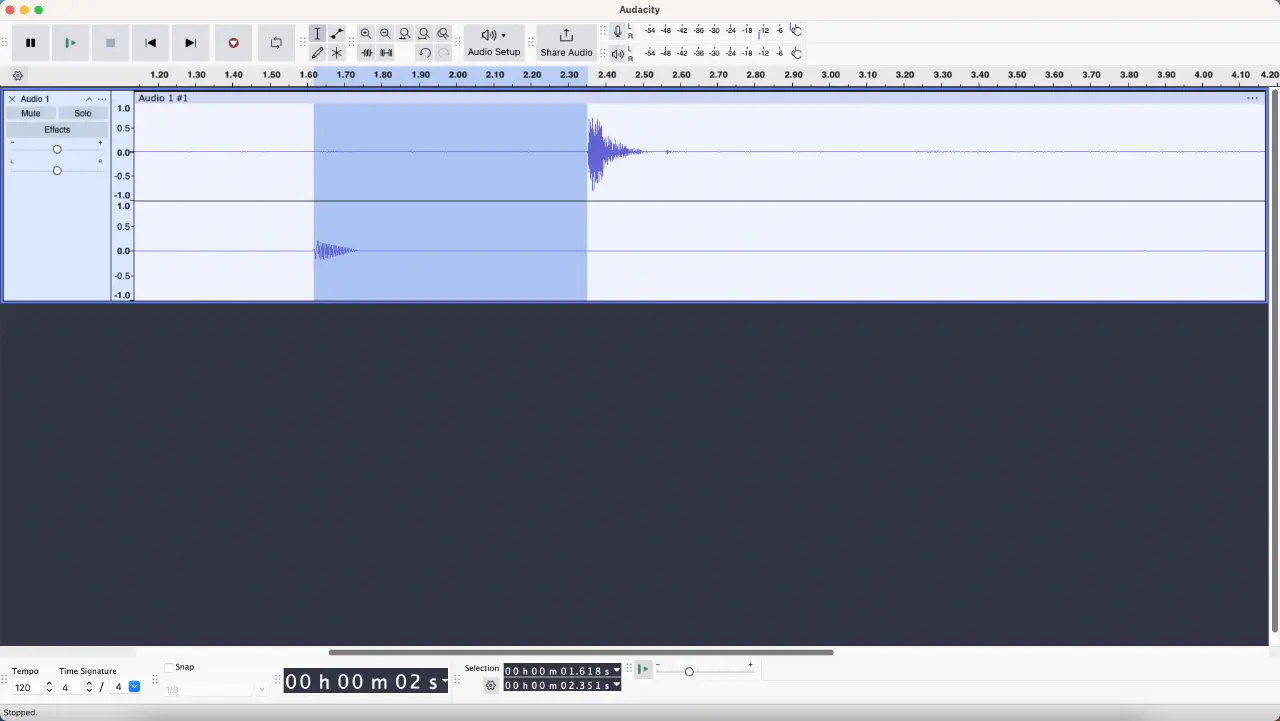Click the Zoom In magnifier icon
Image resolution: width=1280 pixels, height=721 pixels.
[x=366, y=34]
